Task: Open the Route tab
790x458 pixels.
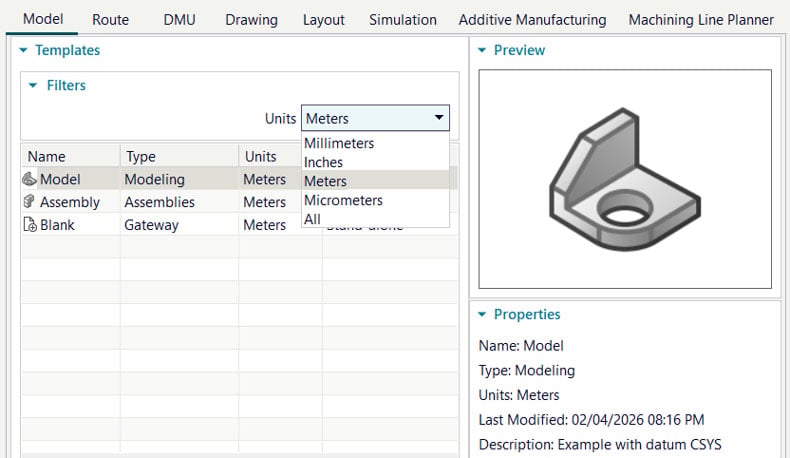Action: (110, 20)
